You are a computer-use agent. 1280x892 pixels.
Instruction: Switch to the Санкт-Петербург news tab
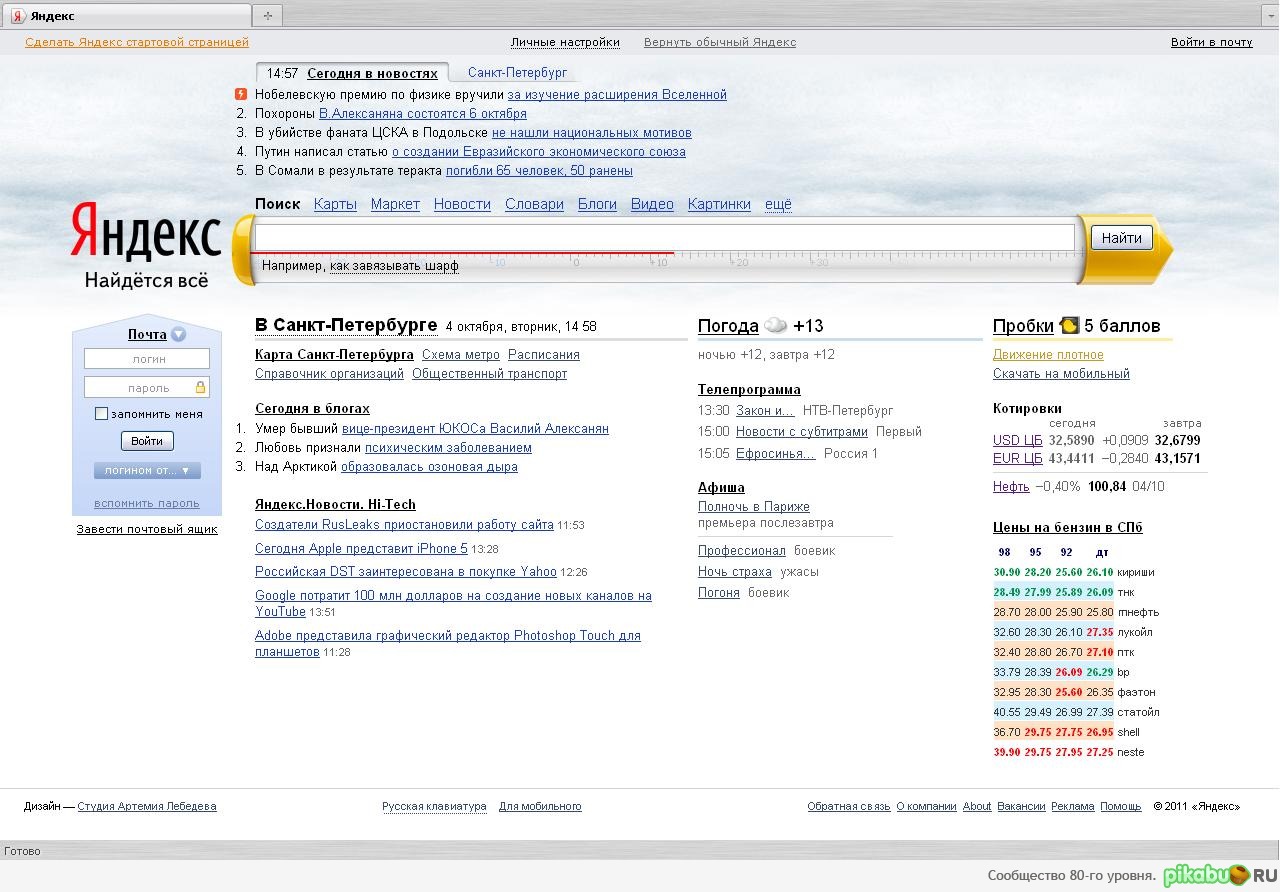(x=517, y=73)
